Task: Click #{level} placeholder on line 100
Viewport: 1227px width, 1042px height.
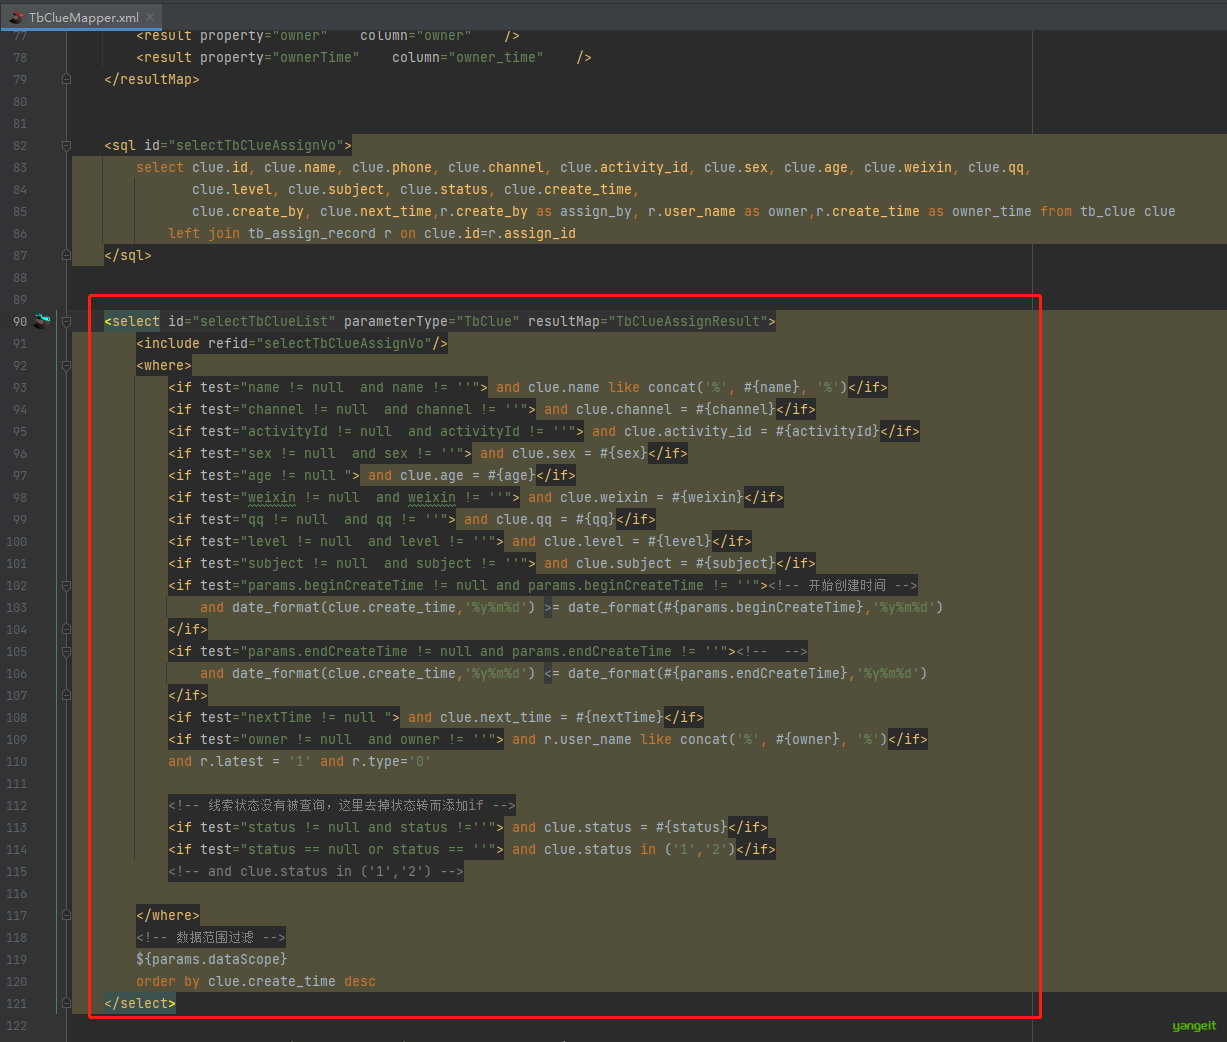Action: [x=680, y=541]
